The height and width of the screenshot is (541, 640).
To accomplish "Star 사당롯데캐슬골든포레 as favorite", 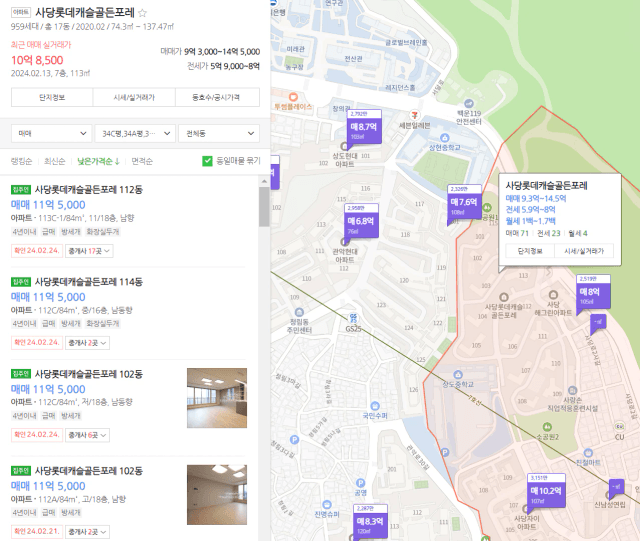I will (x=142, y=13).
